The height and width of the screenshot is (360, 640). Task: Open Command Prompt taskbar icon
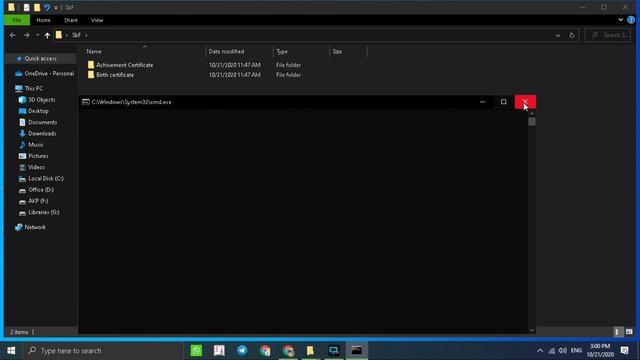pyautogui.click(x=356, y=351)
